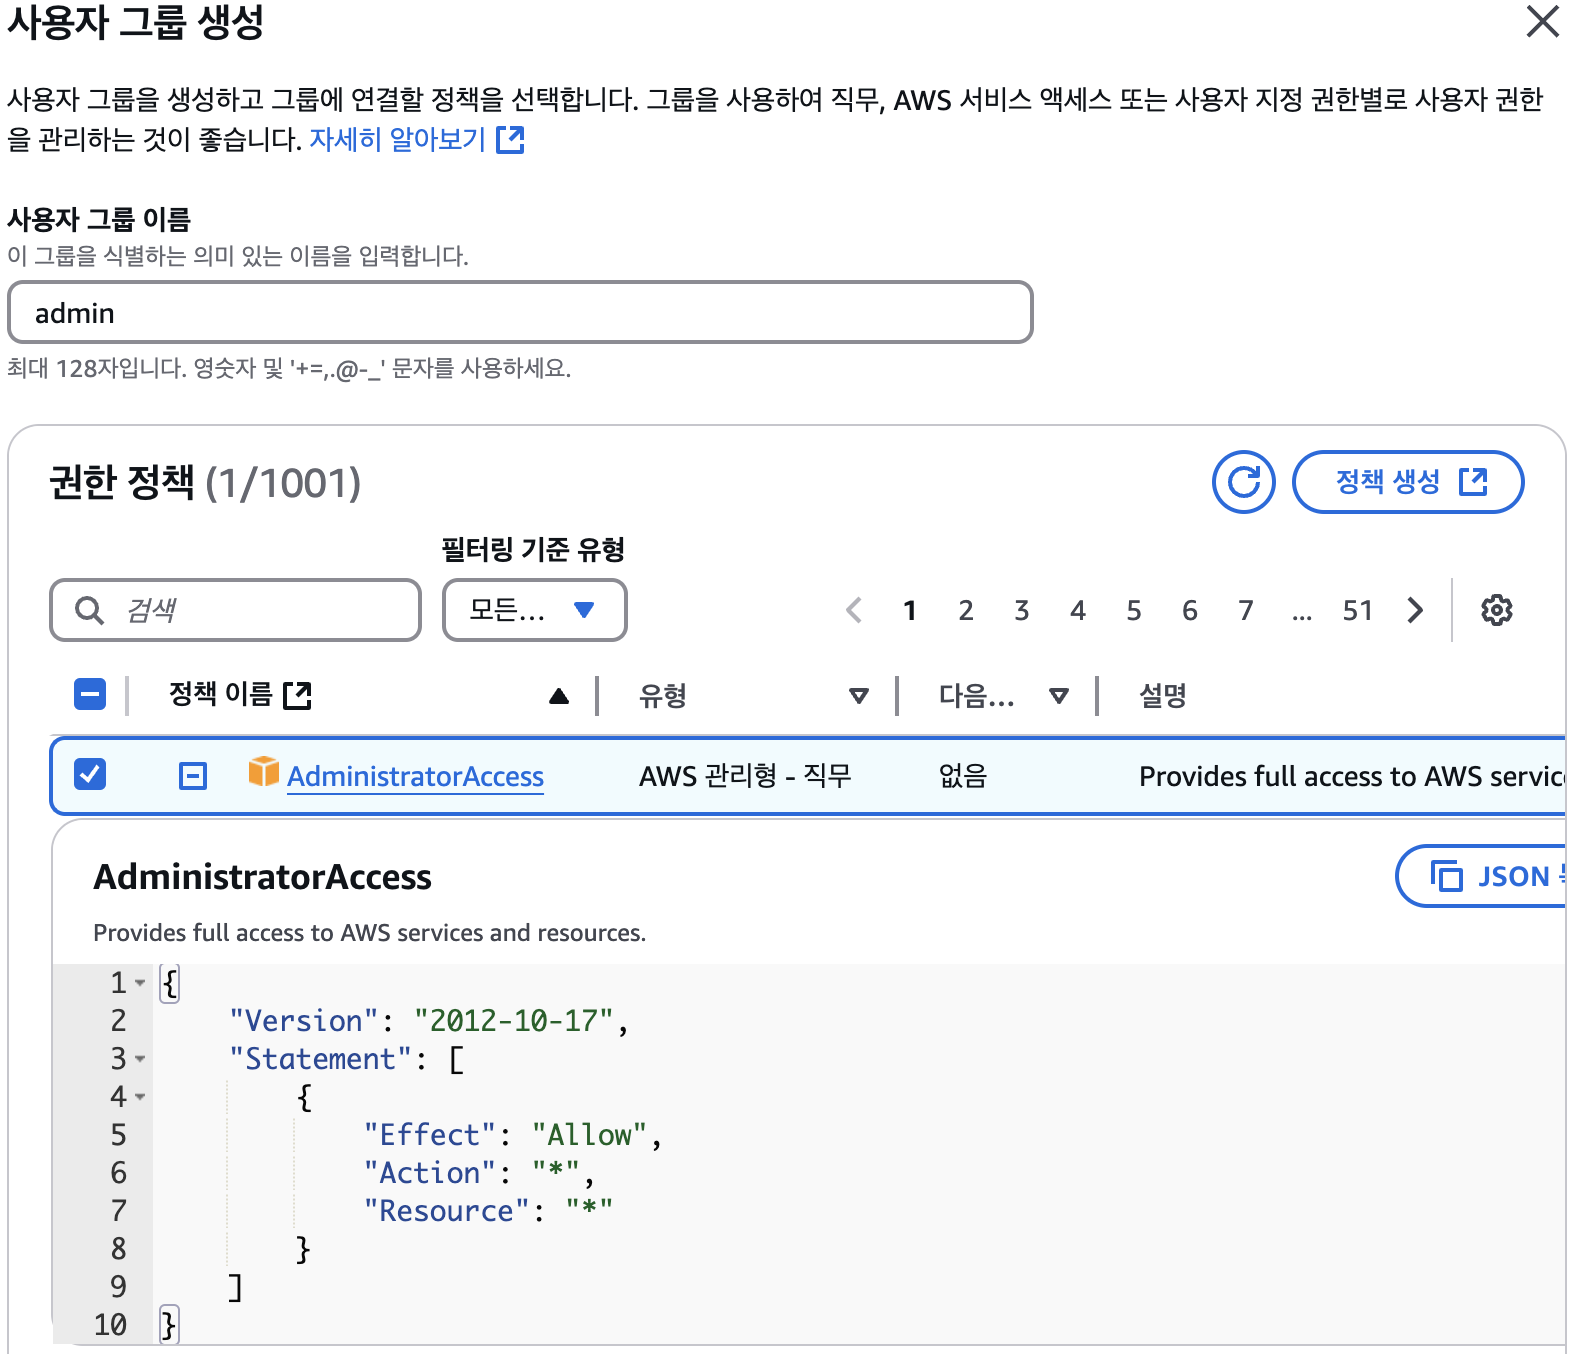The image size is (1574, 1354).
Task: Click the "Effect": "Allow" line
Action: click(x=512, y=1135)
